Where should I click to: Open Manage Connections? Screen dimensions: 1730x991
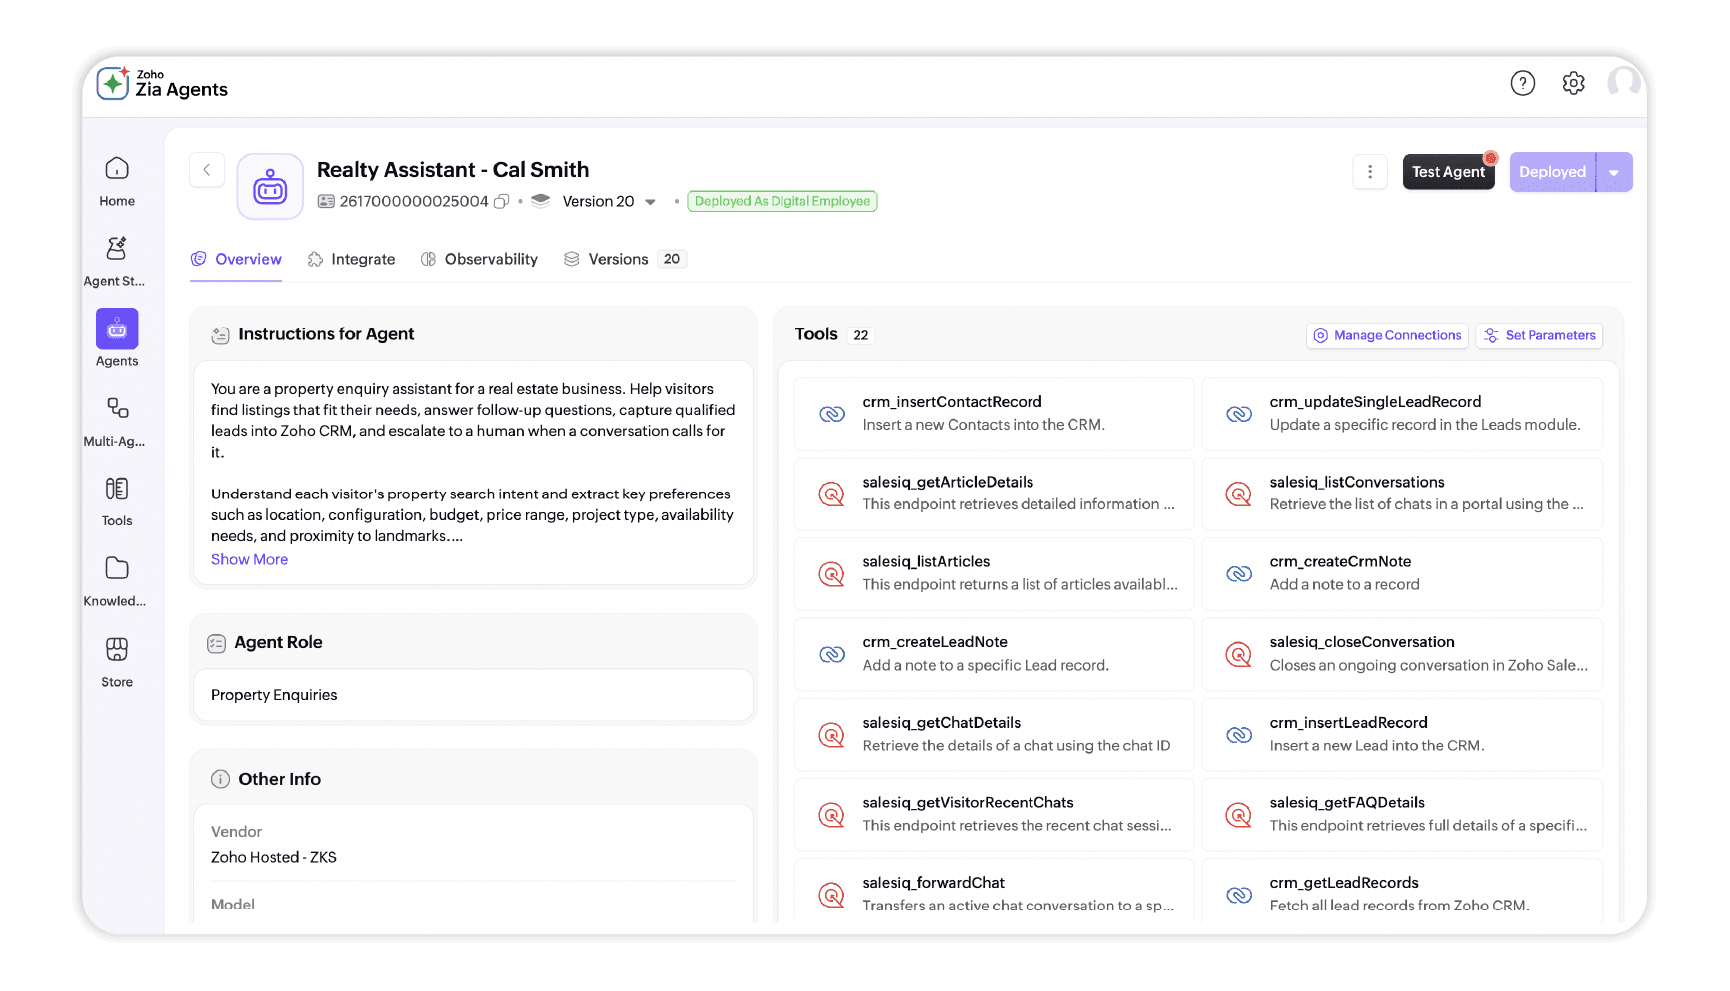1387,336
